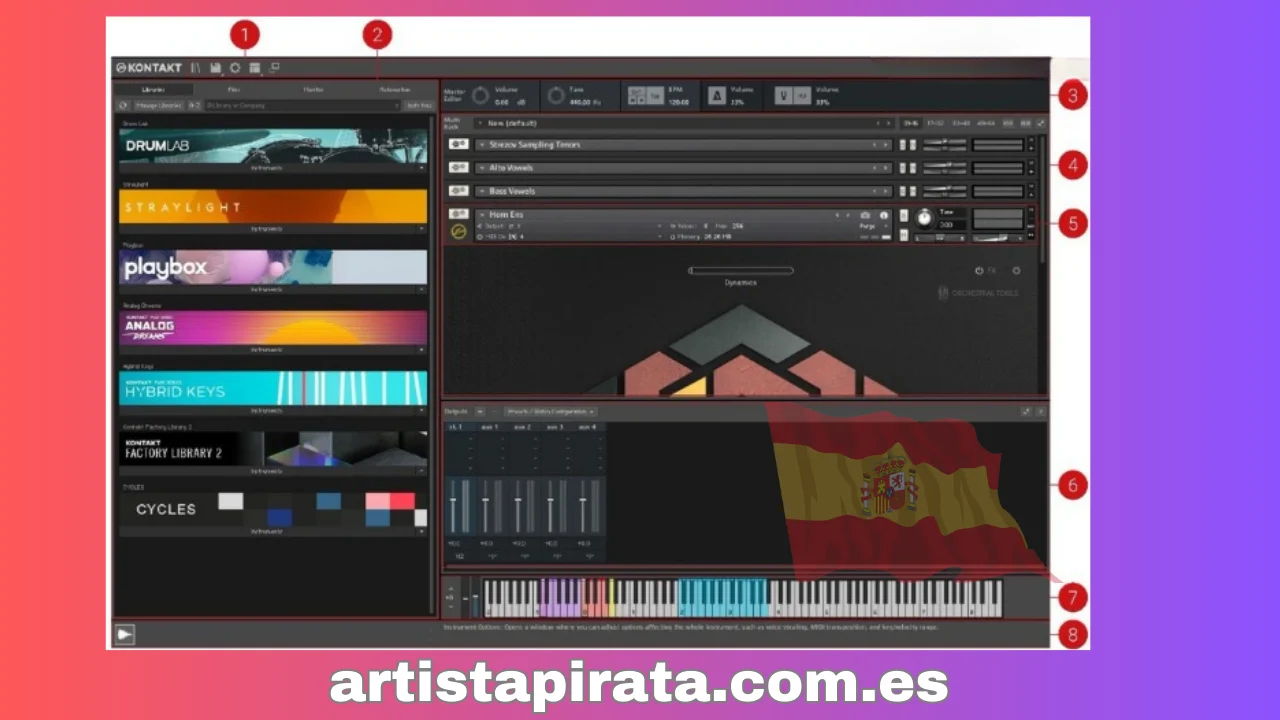Select rack page 17-32
1280x720 pixels.
pyautogui.click(x=936, y=123)
